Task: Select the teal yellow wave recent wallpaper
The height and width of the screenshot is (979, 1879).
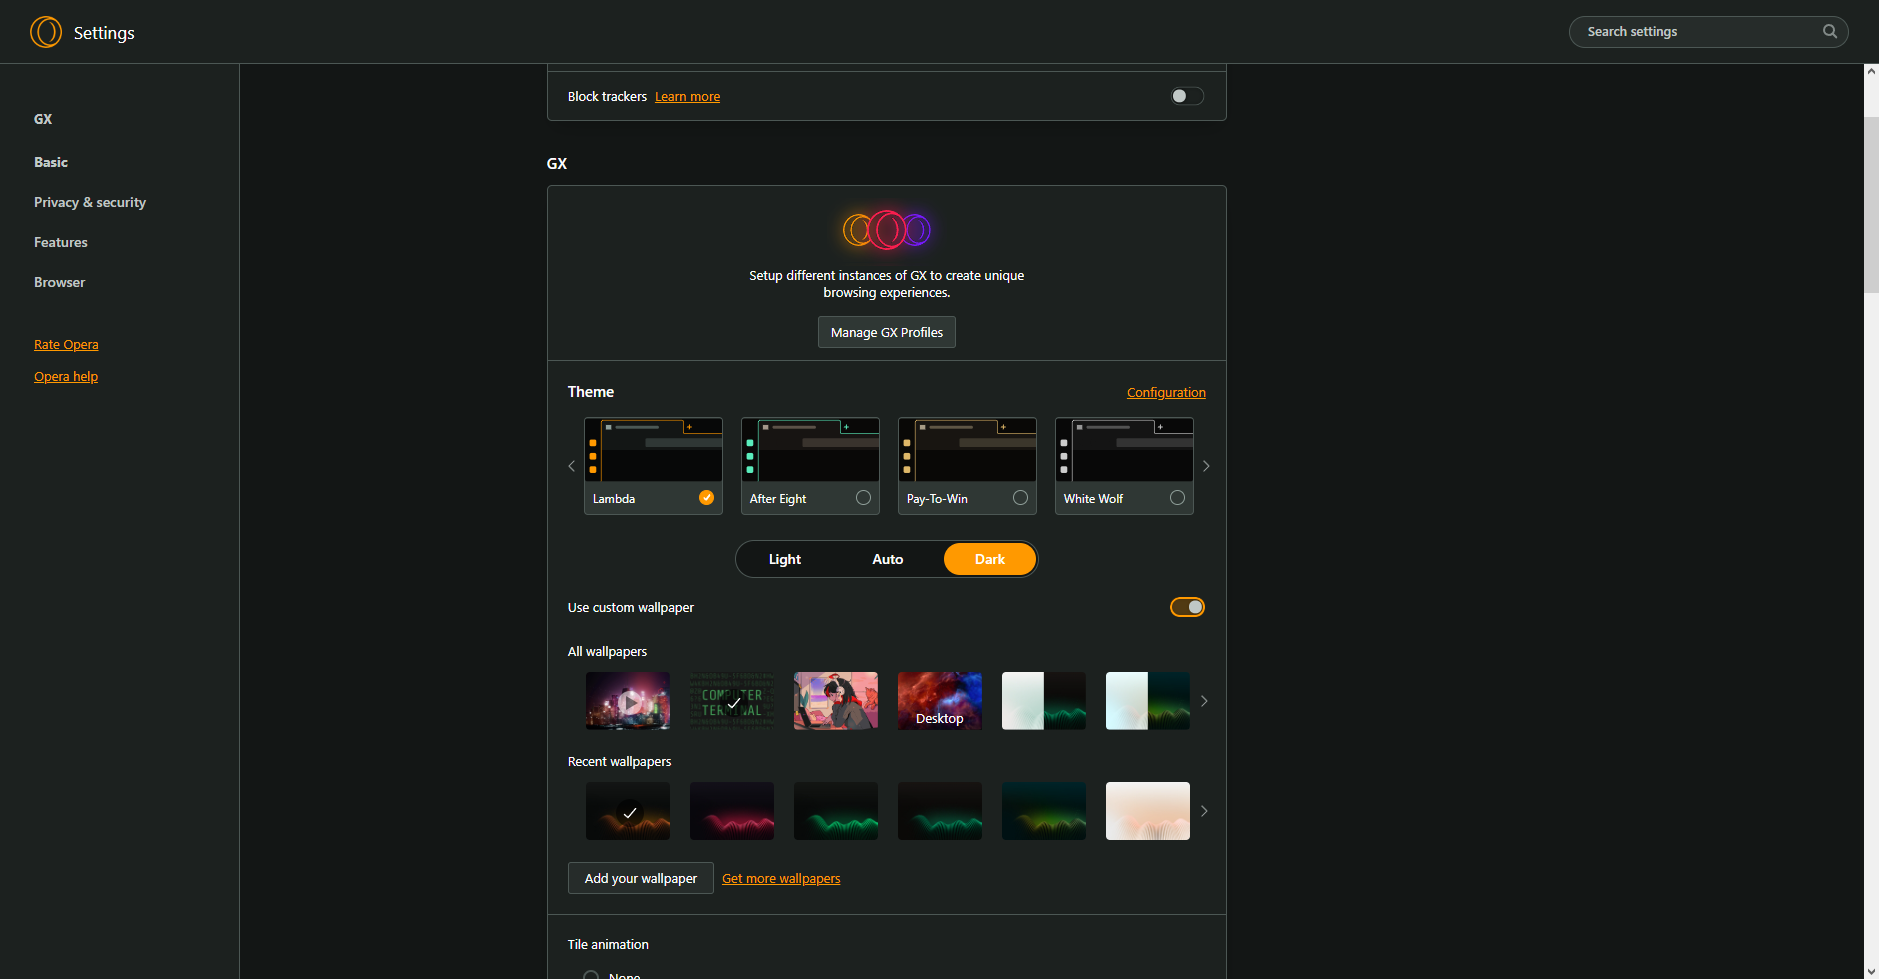Action: pos(1044,811)
